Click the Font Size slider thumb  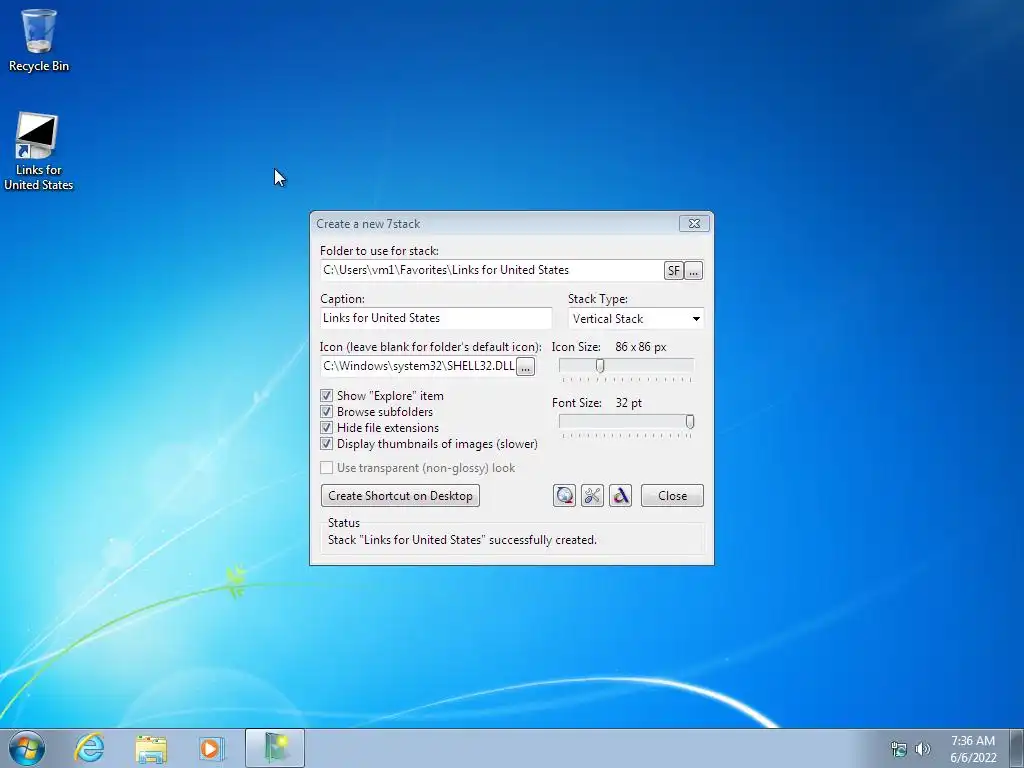[690, 422]
